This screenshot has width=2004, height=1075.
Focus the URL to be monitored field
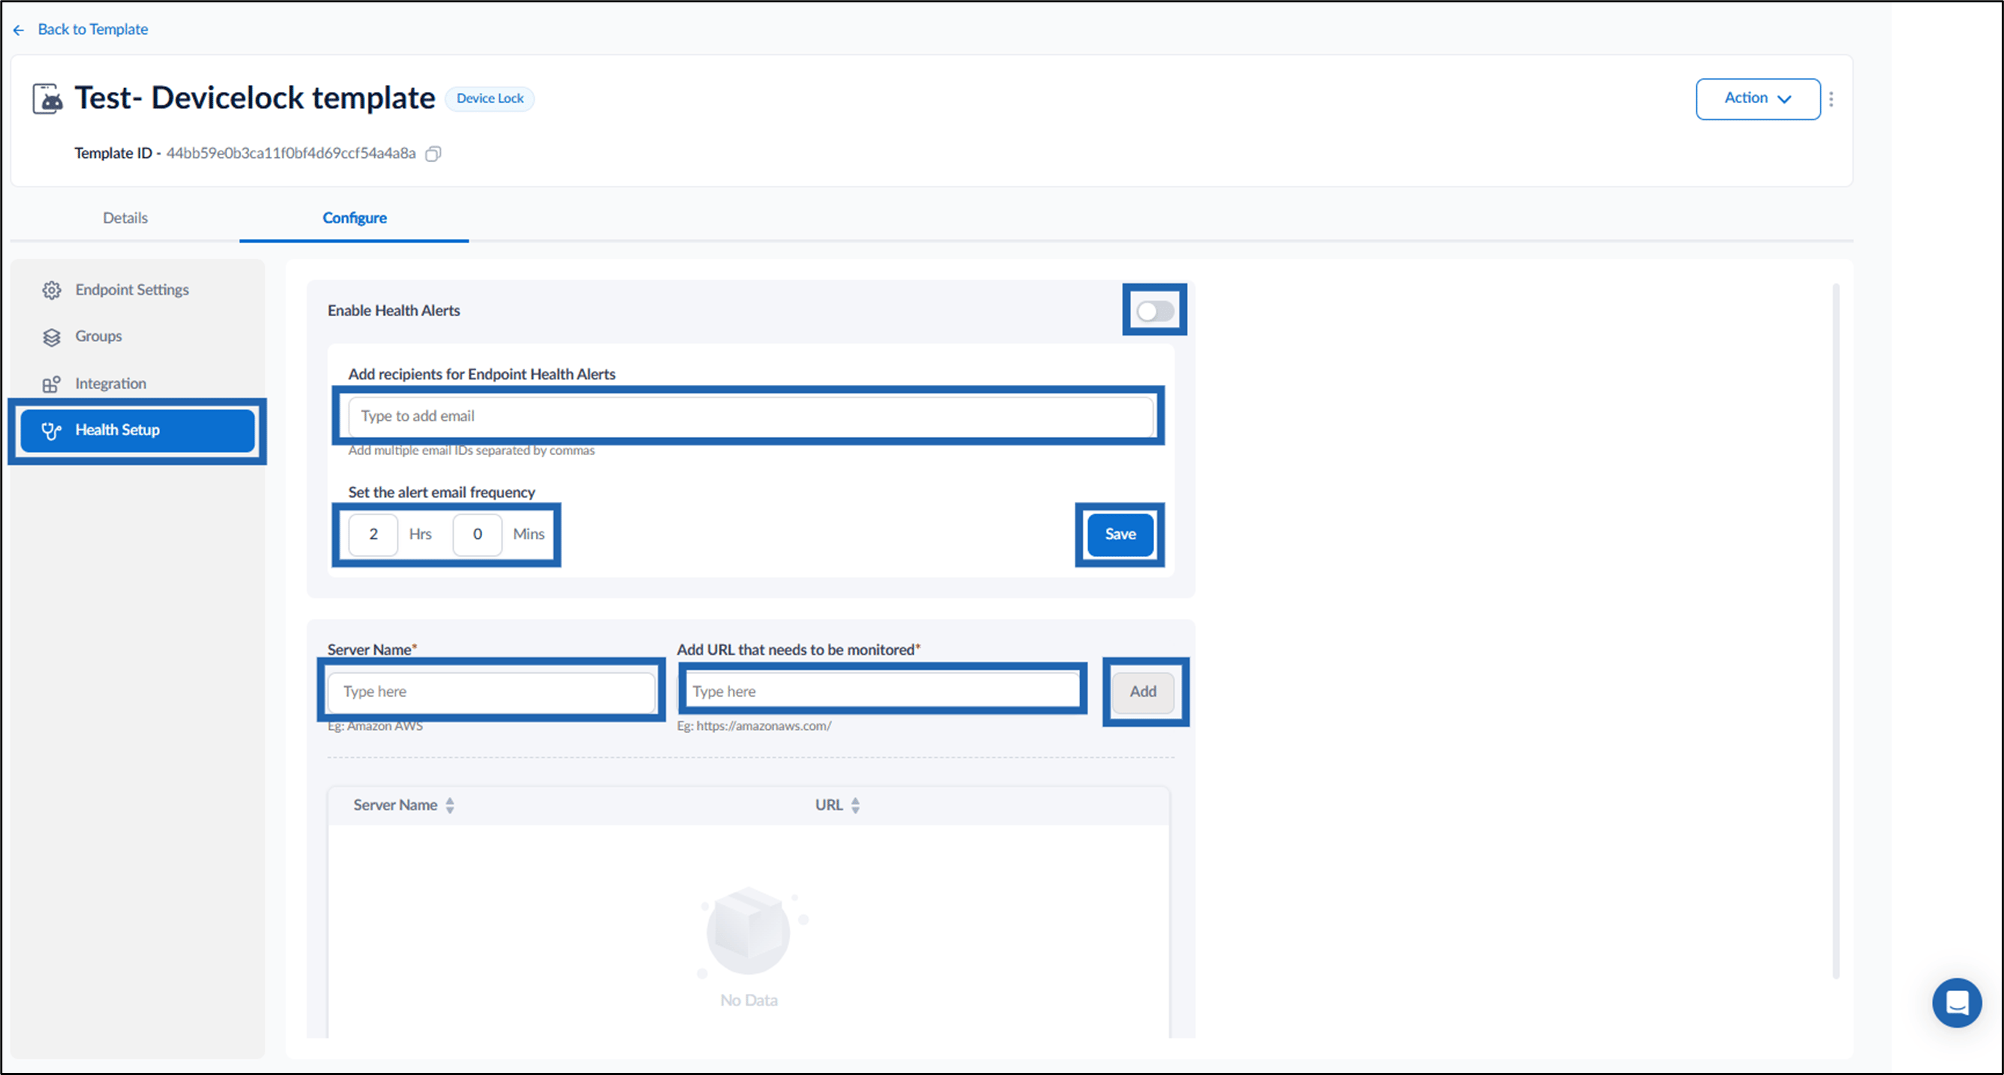coord(880,692)
